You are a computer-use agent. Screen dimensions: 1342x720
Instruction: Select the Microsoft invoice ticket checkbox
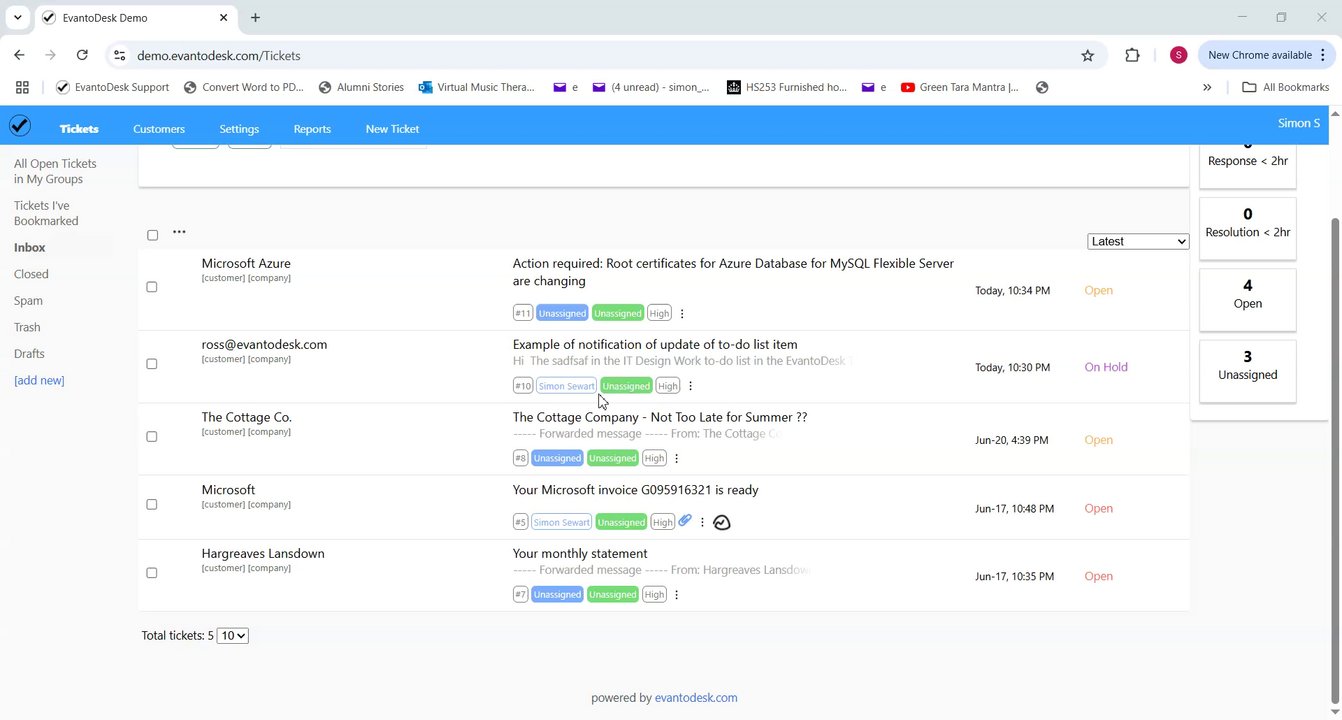coord(152,505)
